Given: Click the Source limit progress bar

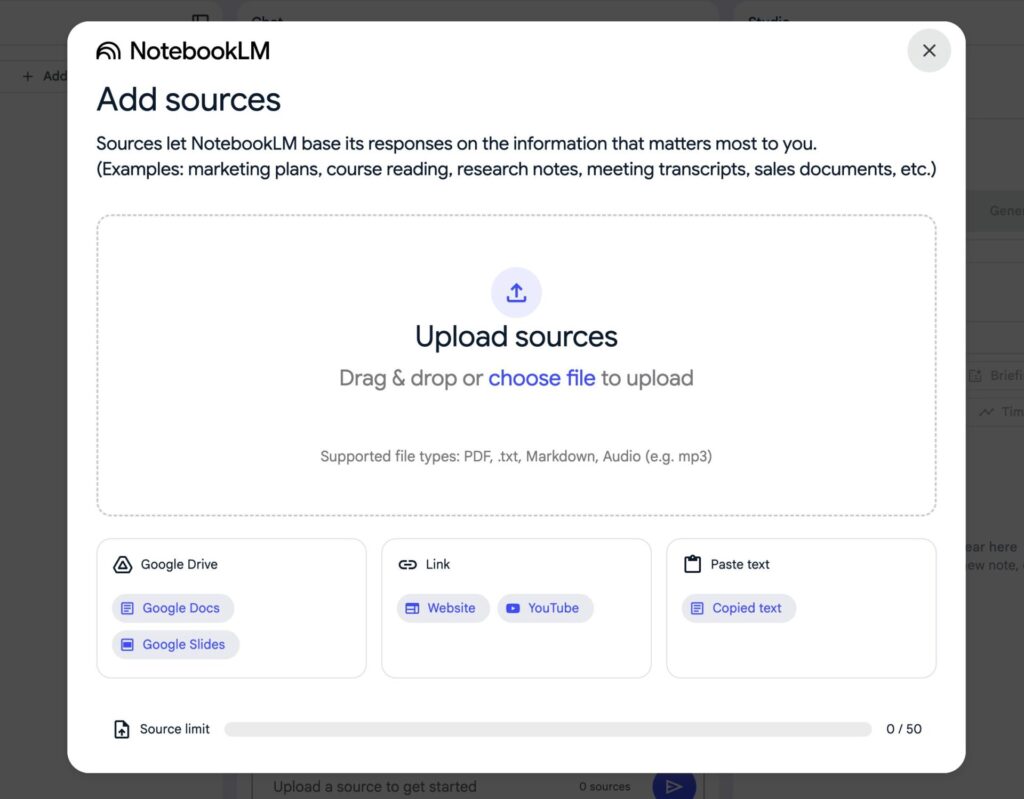Looking at the screenshot, I should (548, 729).
